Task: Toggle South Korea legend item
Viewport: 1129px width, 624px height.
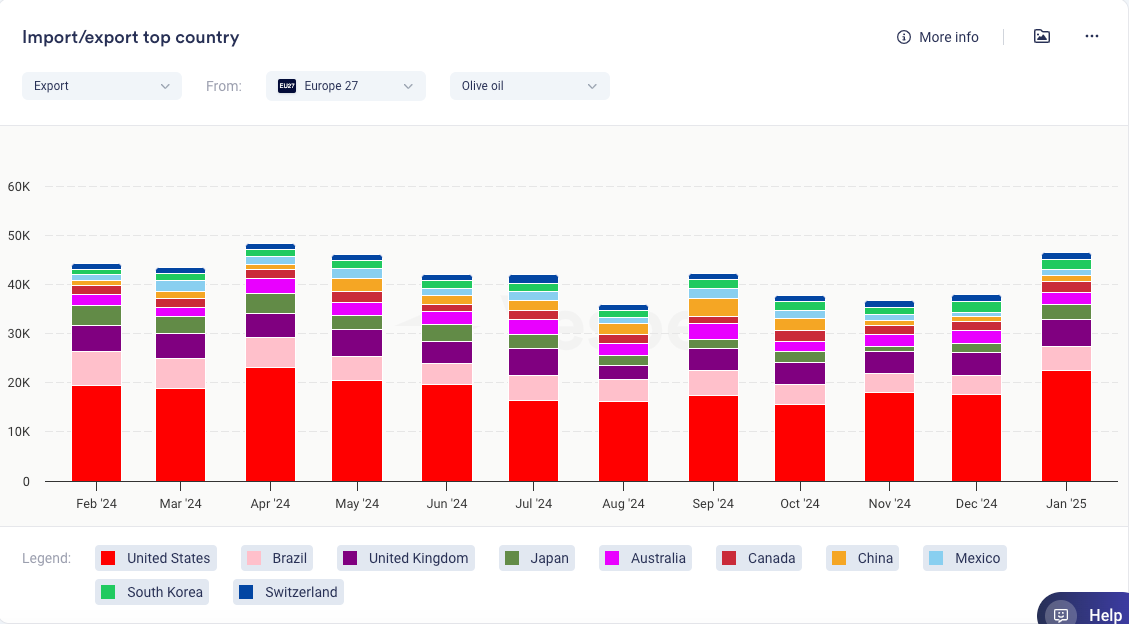Action: coord(109,592)
